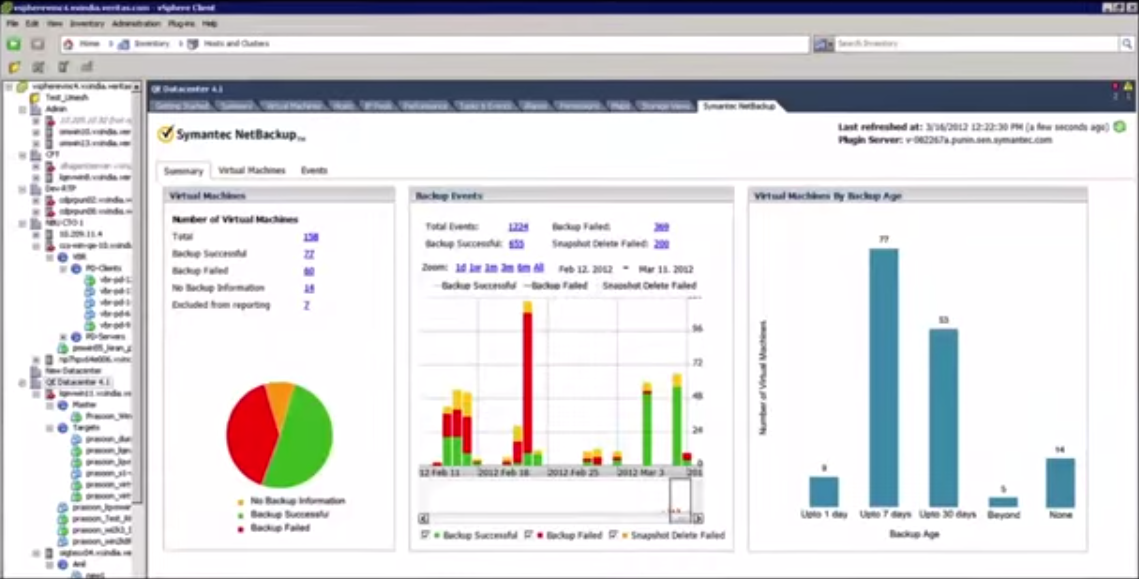The height and width of the screenshot is (579, 1139).
Task: Switch to the Virtual Machines sub-tab
Action: (x=251, y=171)
